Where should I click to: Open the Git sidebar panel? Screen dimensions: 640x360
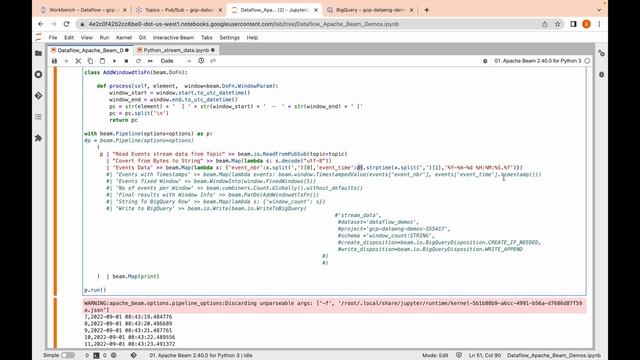pyautogui.click(x=38, y=96)
